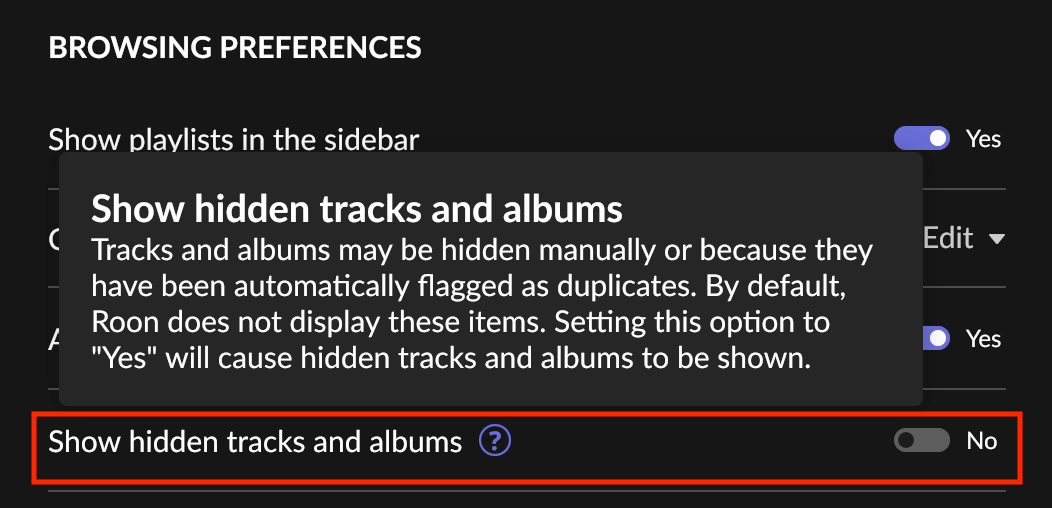Click the white knob of the playlists switch
Screen dimensions: 1052x508
click(x=938, y=139)
